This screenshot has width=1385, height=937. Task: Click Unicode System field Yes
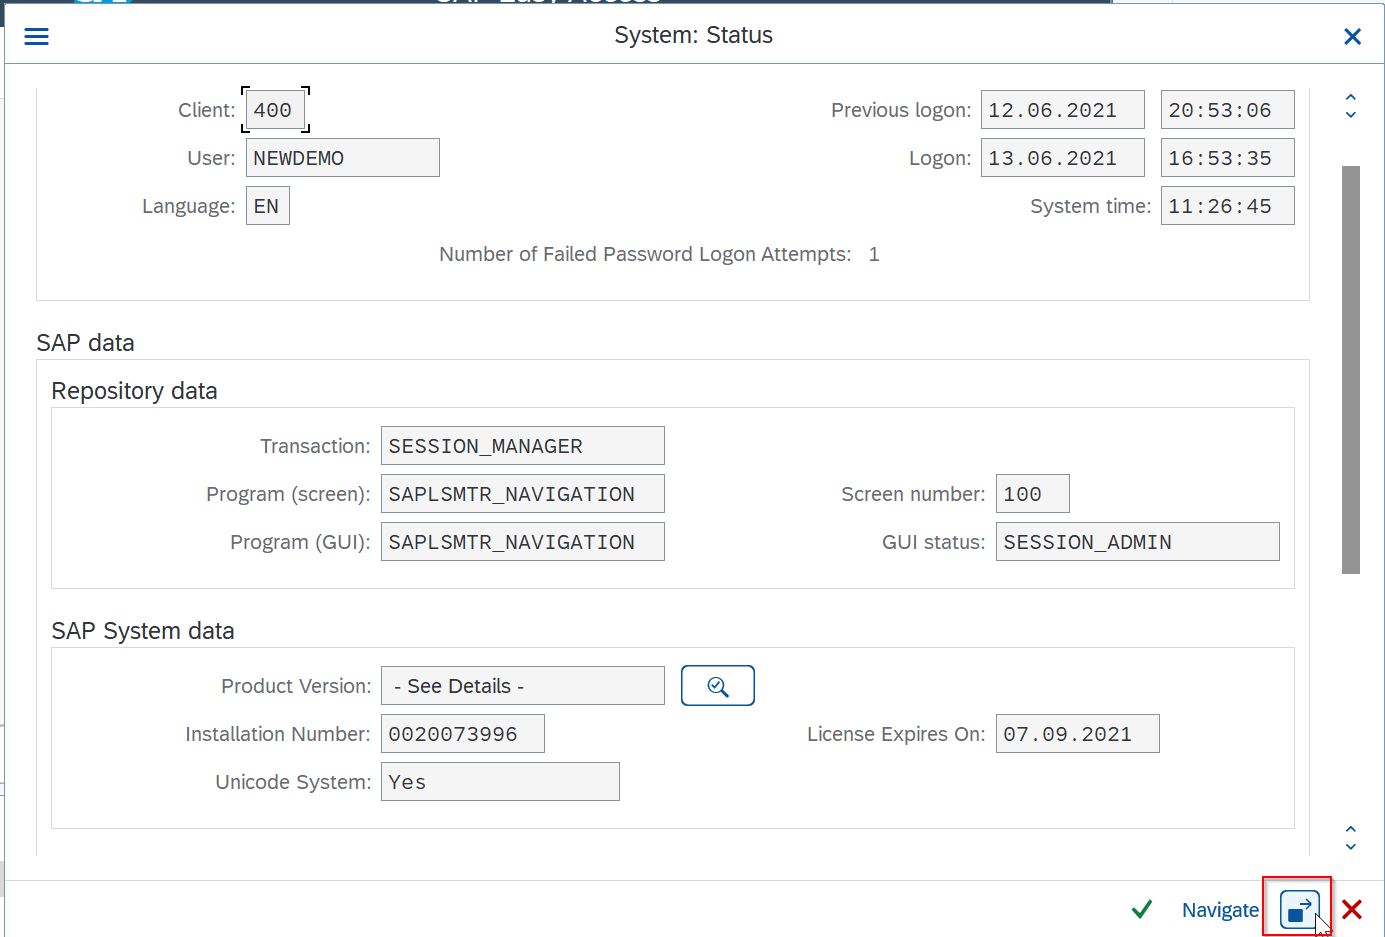point(500,782)
